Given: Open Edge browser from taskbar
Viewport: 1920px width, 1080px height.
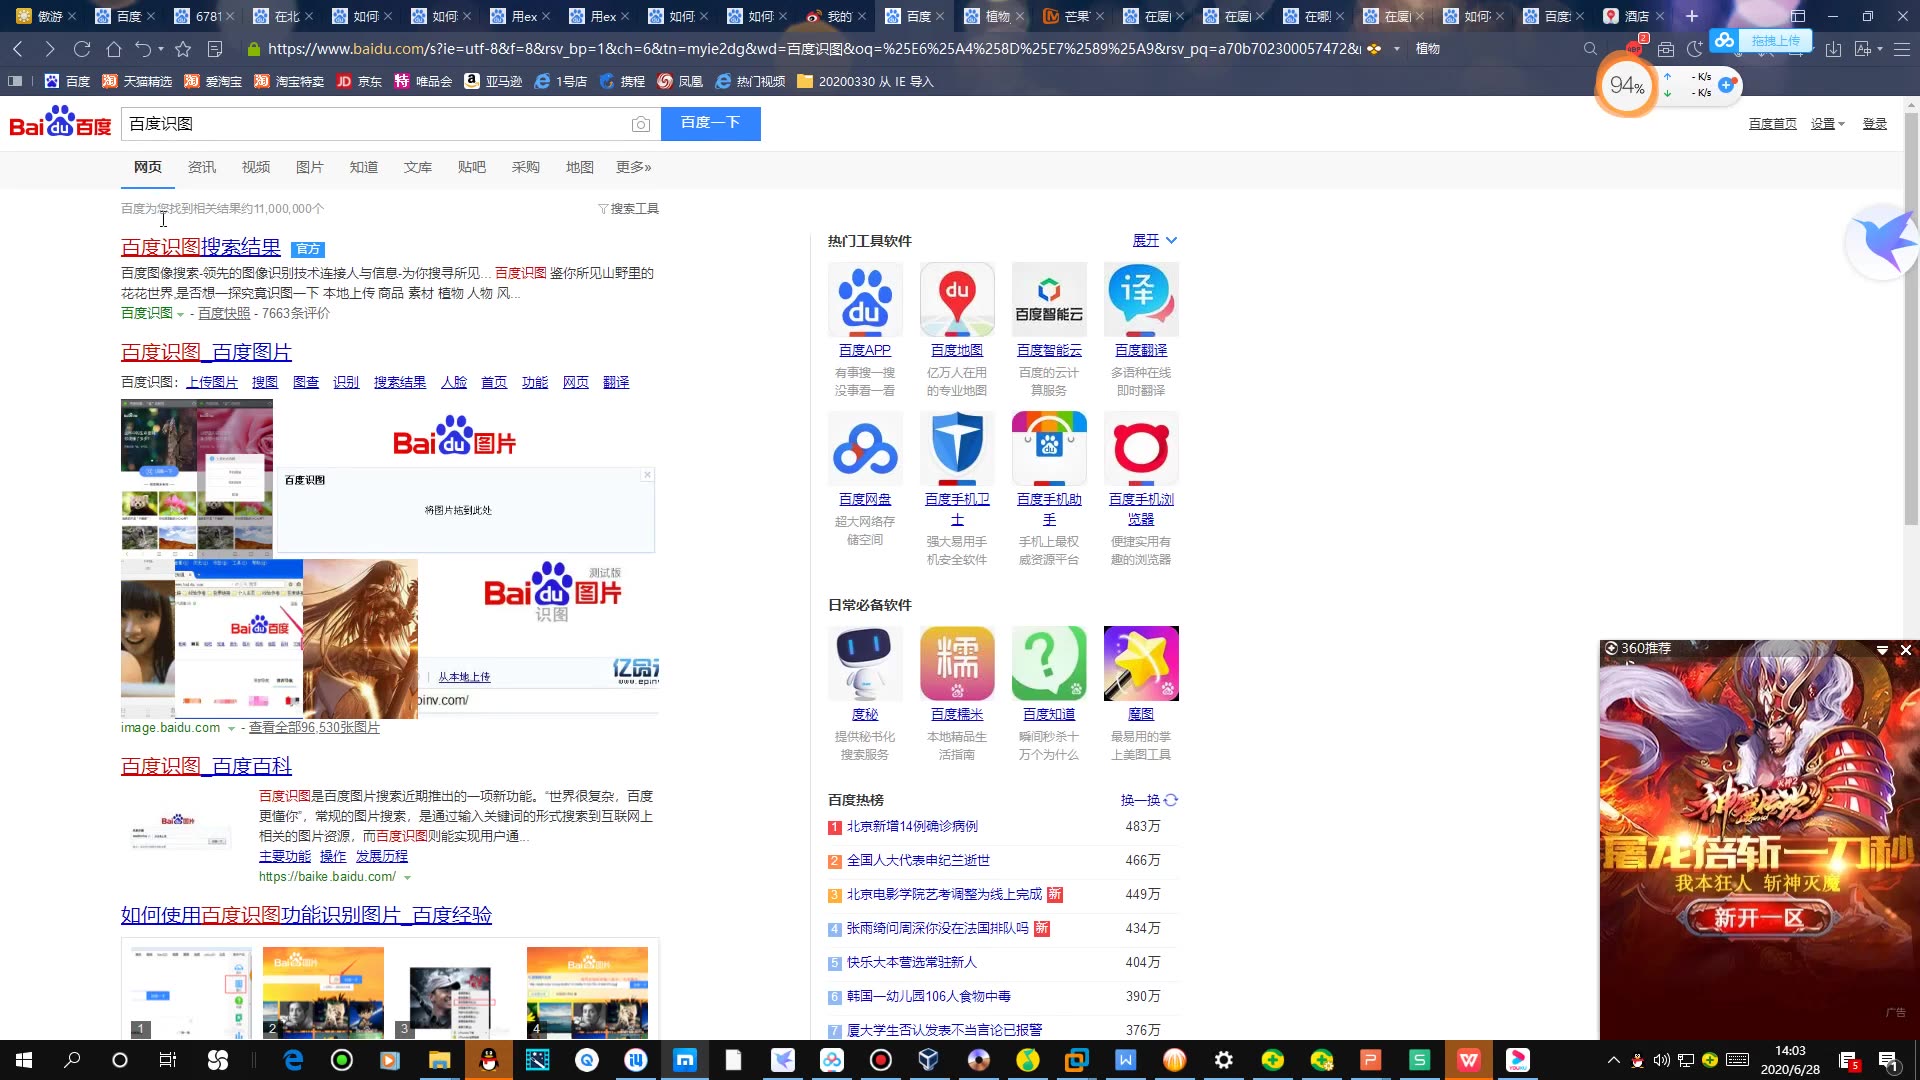Looking at the screenshot, I should 293,1060.
